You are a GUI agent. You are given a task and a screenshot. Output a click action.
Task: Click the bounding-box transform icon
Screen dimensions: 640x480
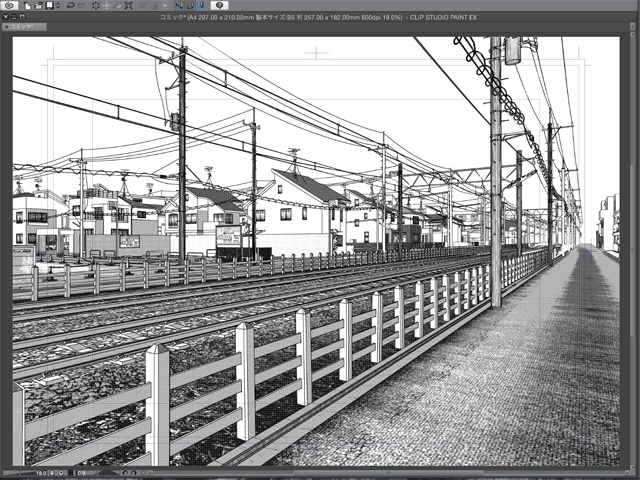coord(129,6)
